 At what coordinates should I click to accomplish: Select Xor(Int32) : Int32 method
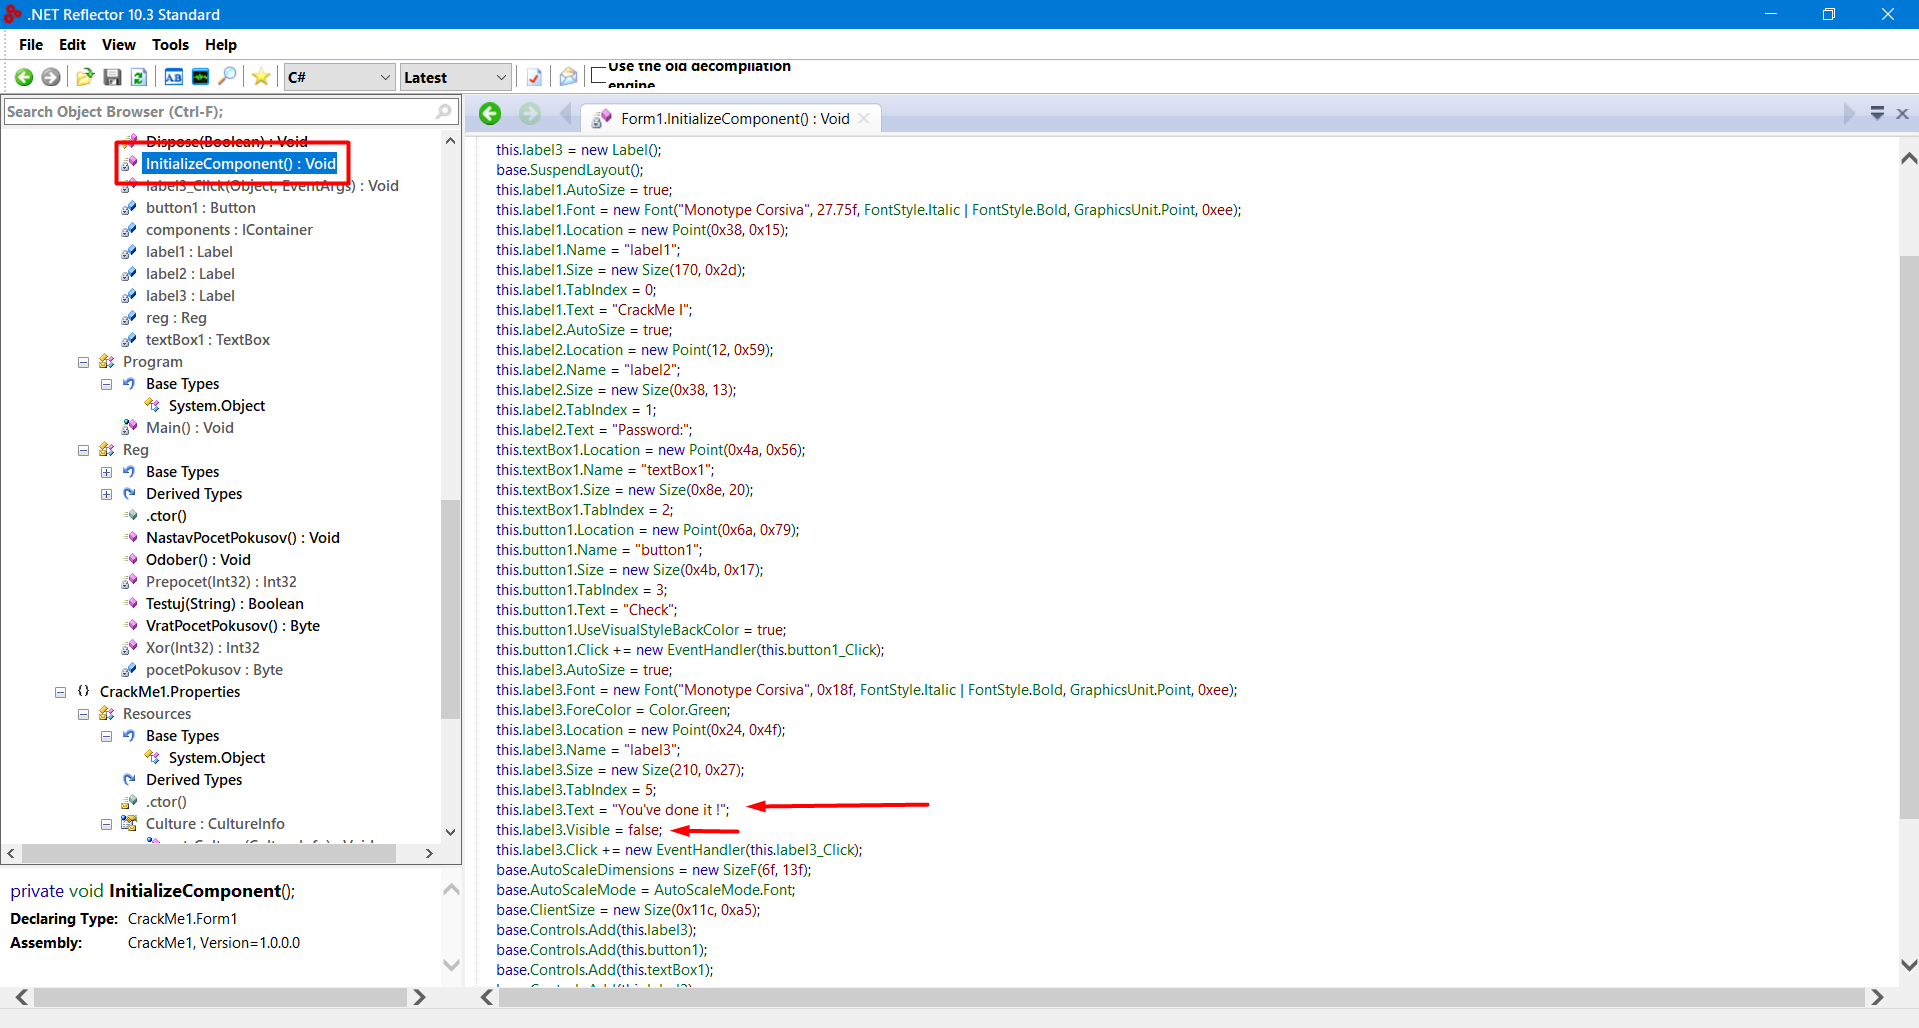pos(203,648)
